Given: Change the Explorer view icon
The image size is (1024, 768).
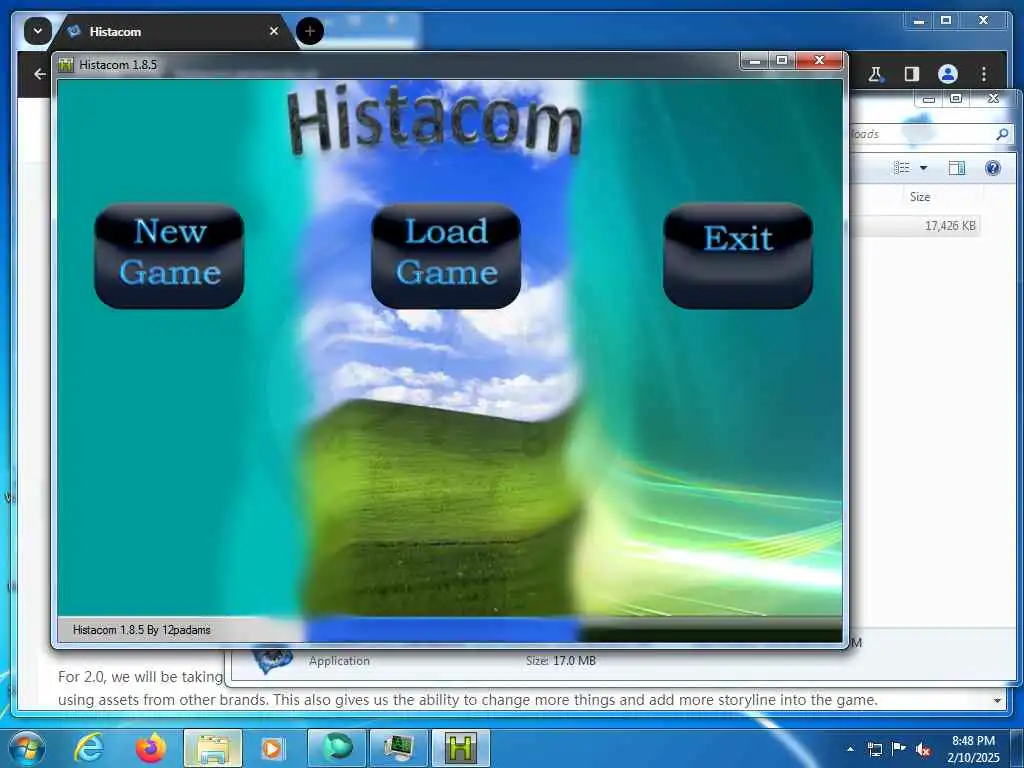Looking at the screenshot, I should click(x=902, y=168).
